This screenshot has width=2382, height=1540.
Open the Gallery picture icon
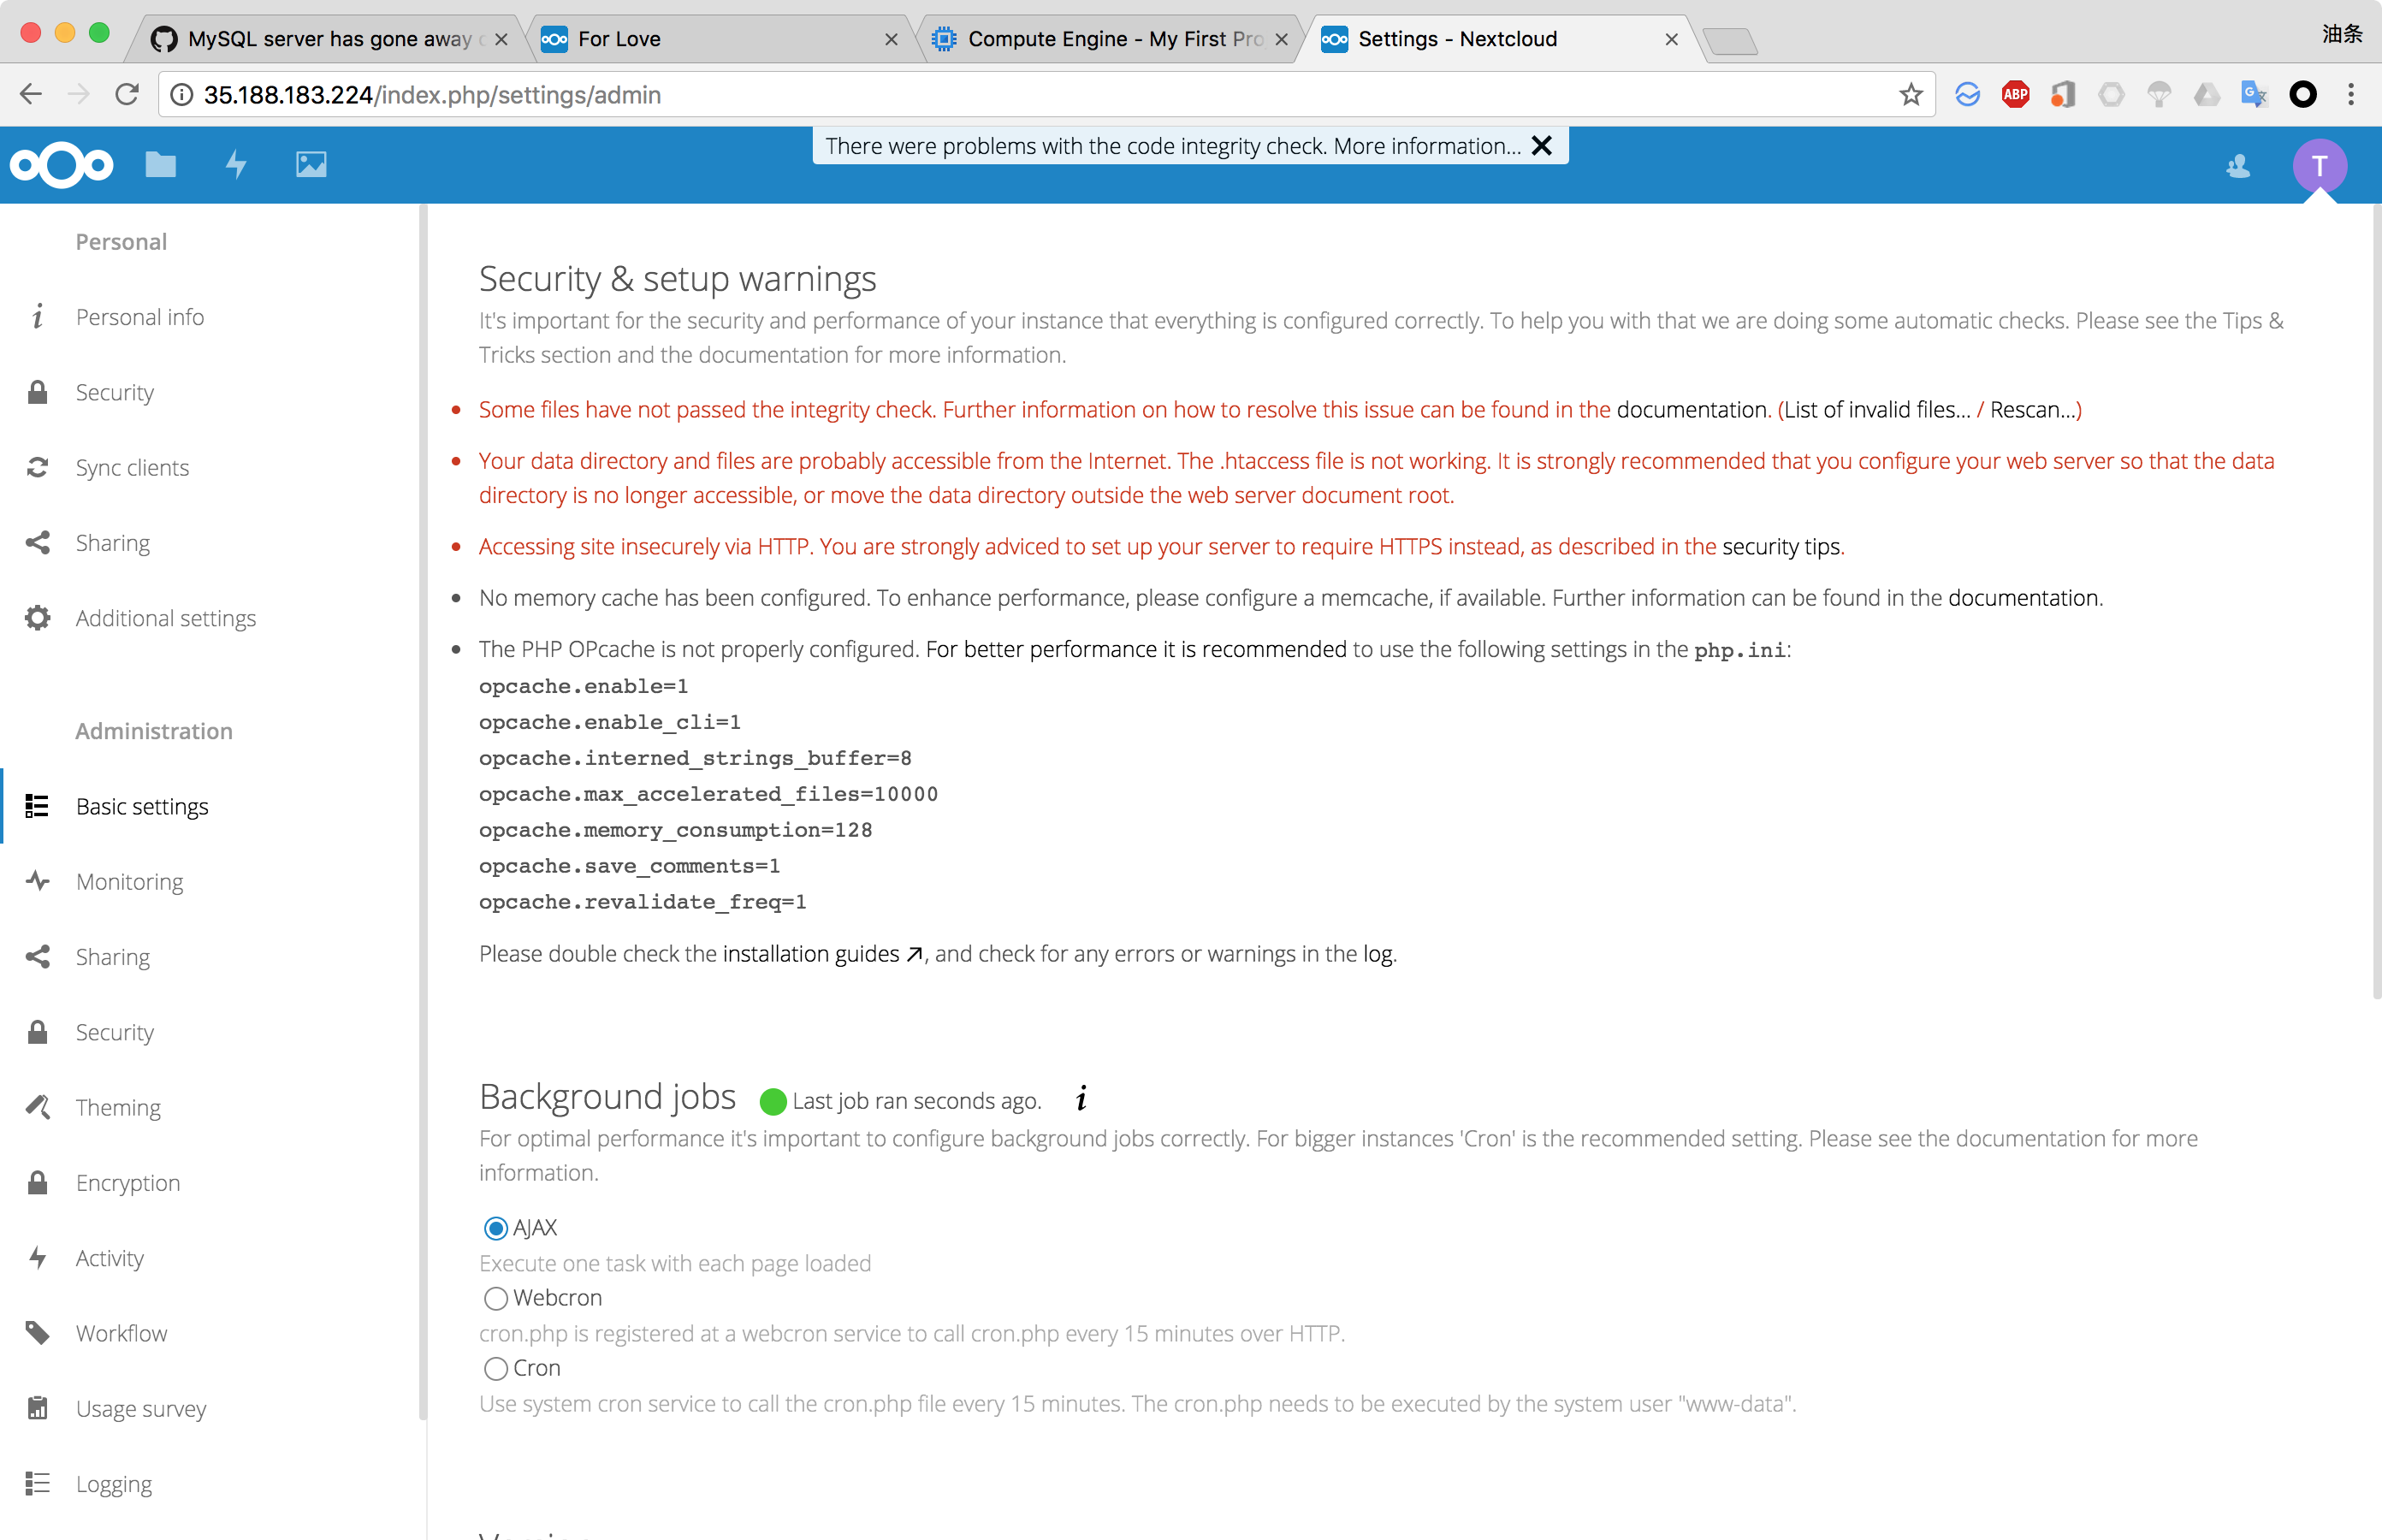pos(311,164)
